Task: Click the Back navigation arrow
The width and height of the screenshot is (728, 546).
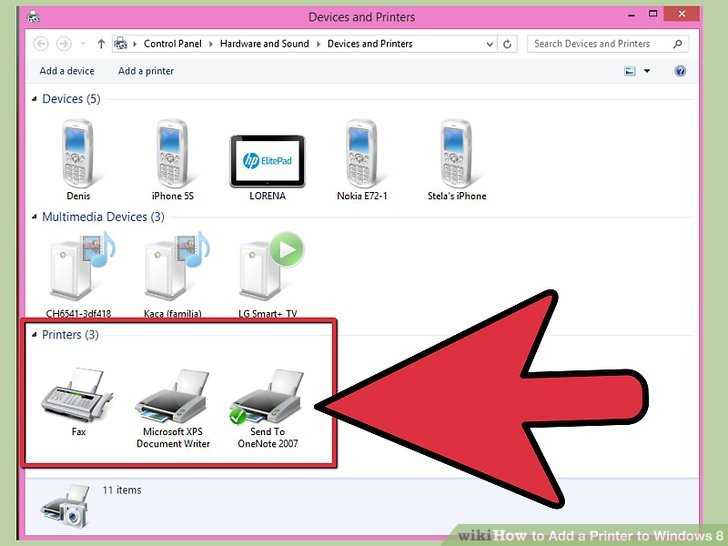Action: click(x=41, y=44)
